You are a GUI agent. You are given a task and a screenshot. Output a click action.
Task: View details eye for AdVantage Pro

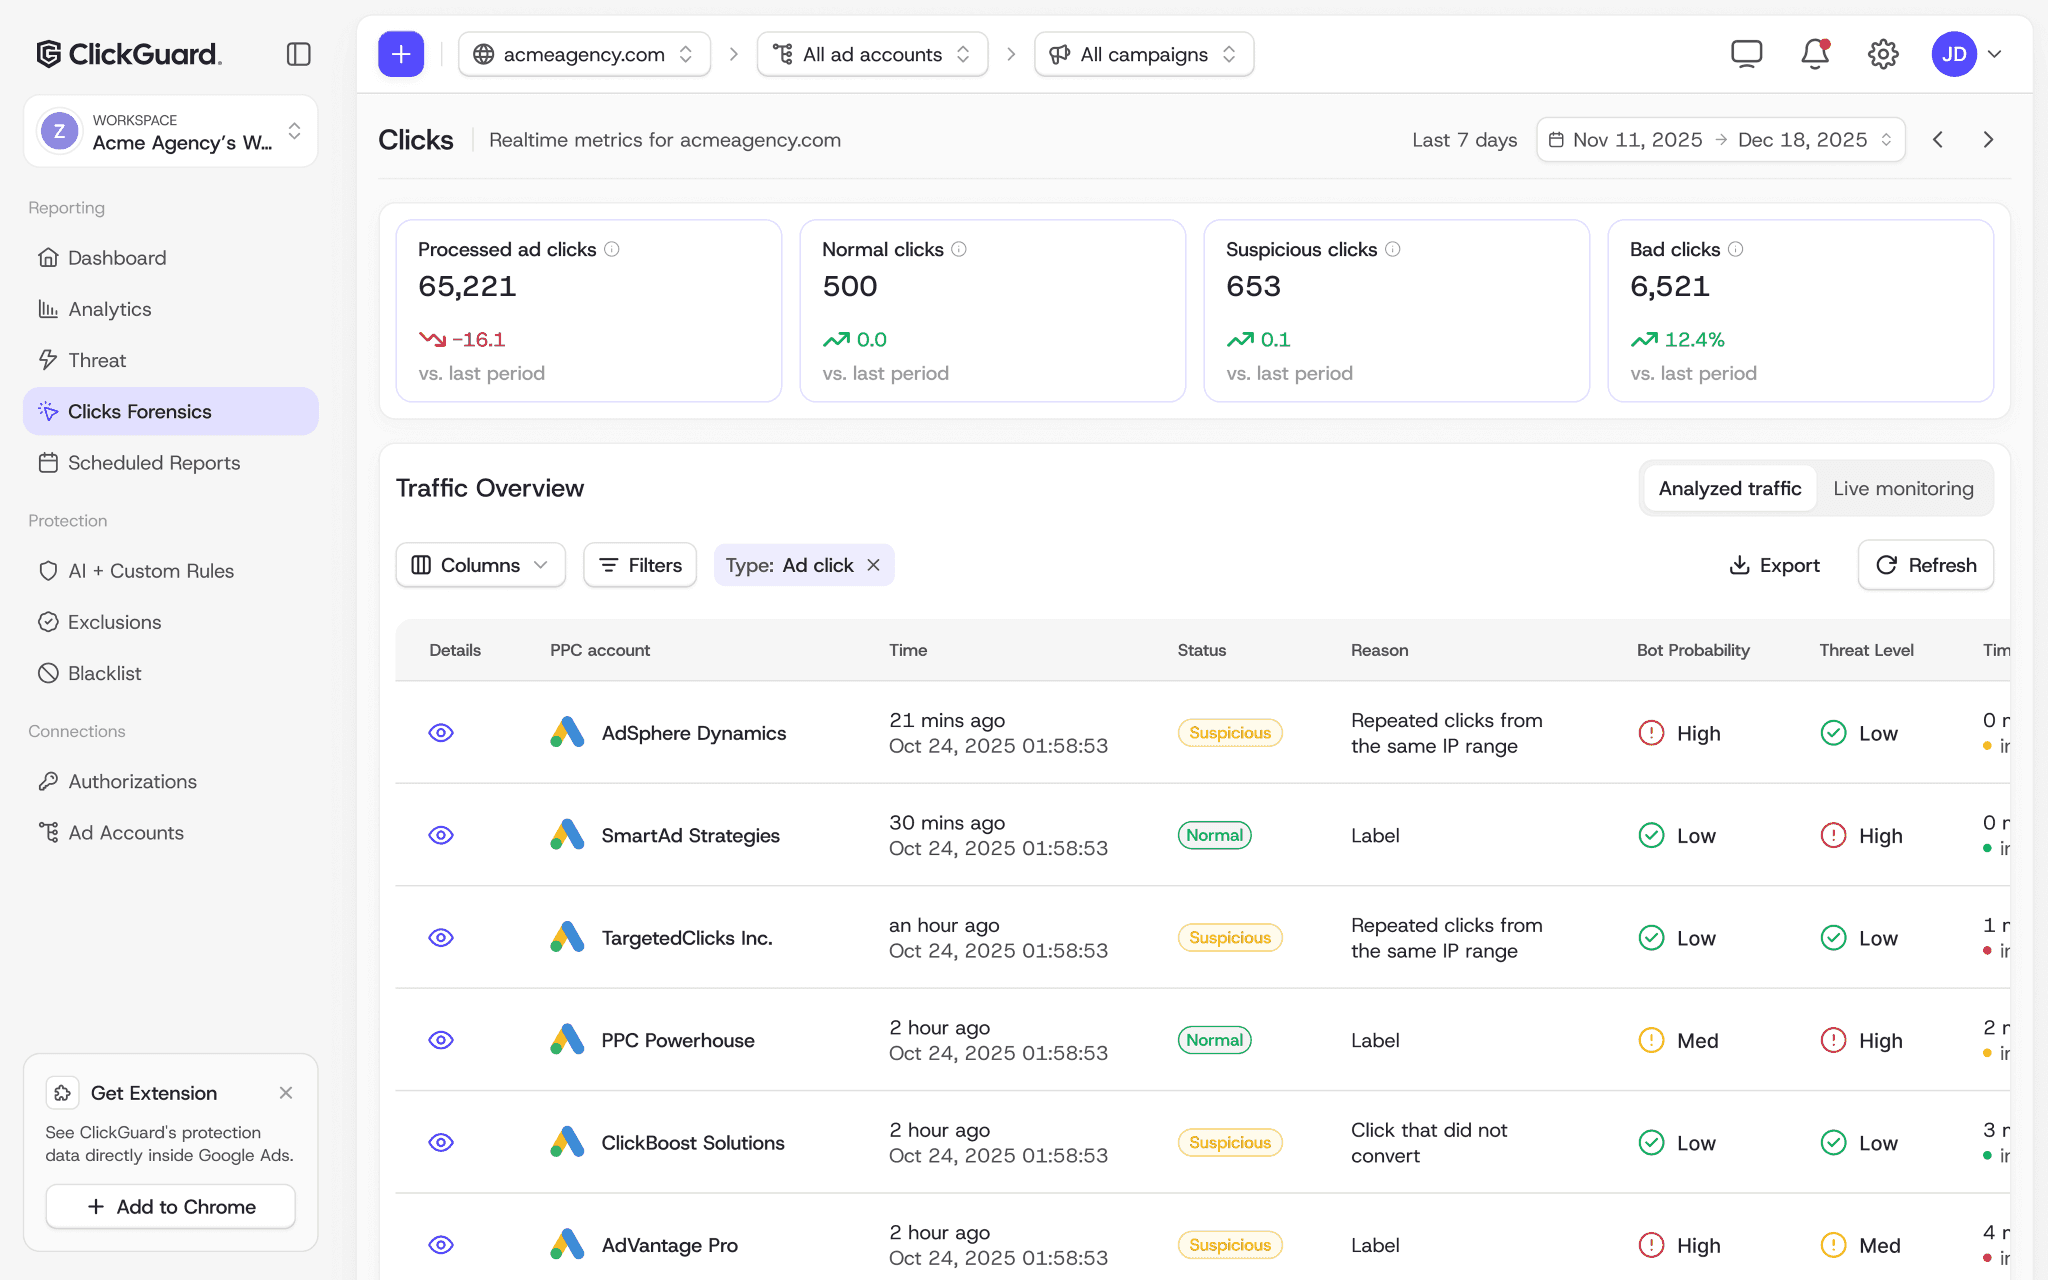[x=441, y=1245]
